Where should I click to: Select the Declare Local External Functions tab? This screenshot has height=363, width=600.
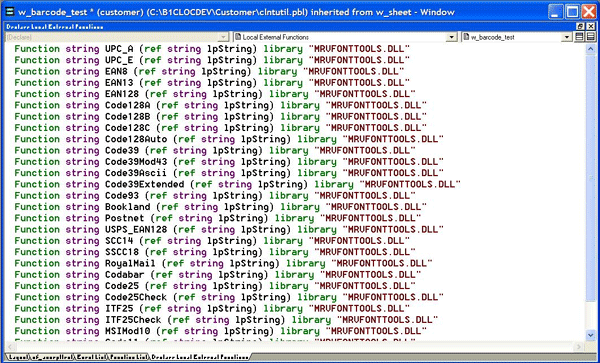(199, 357)
